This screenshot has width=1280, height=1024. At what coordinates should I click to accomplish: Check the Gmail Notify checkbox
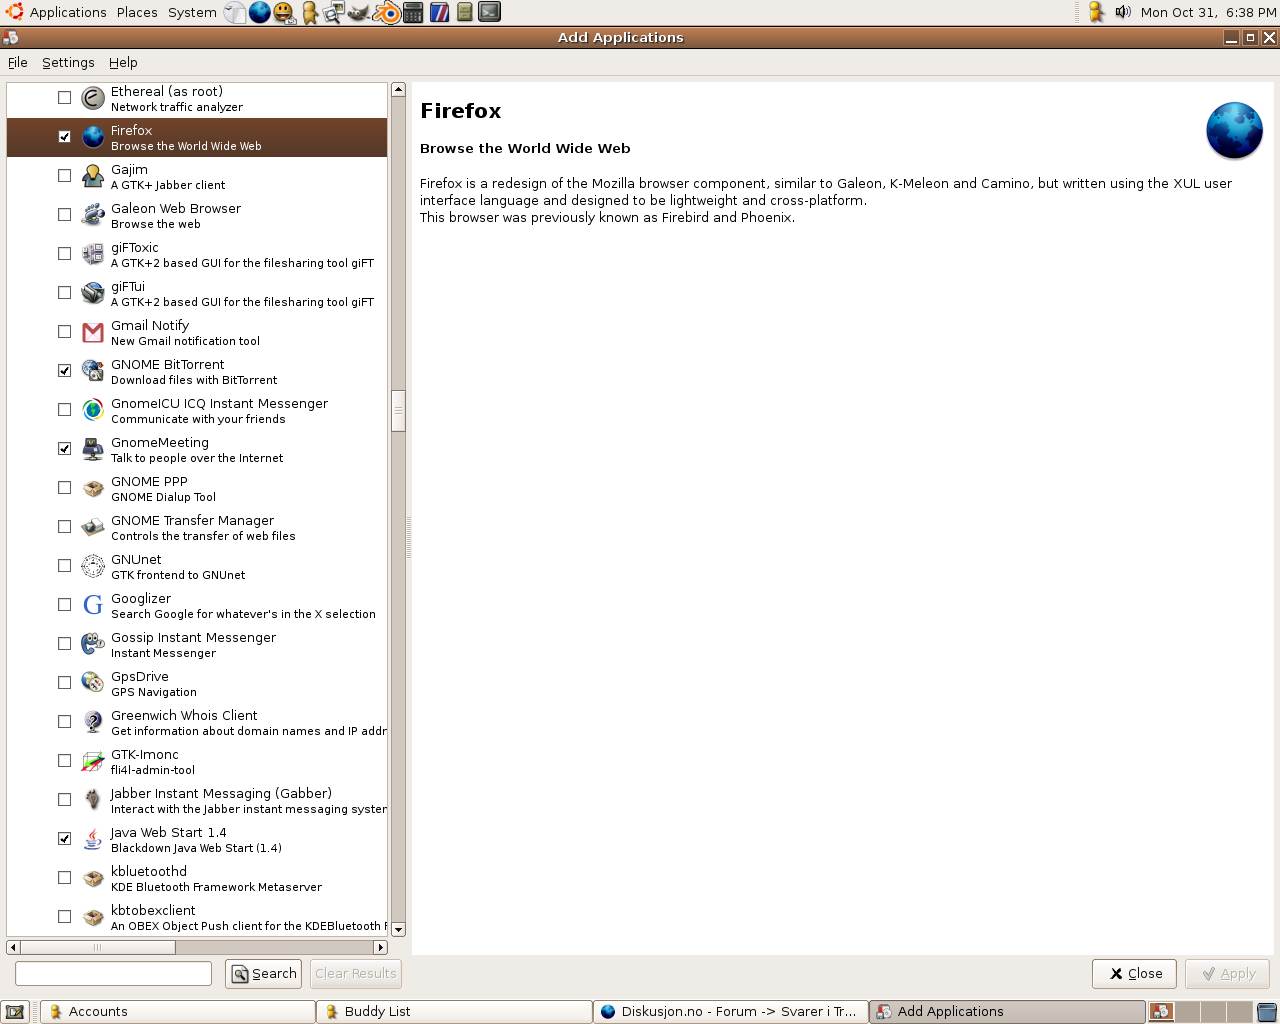(65, 332)
